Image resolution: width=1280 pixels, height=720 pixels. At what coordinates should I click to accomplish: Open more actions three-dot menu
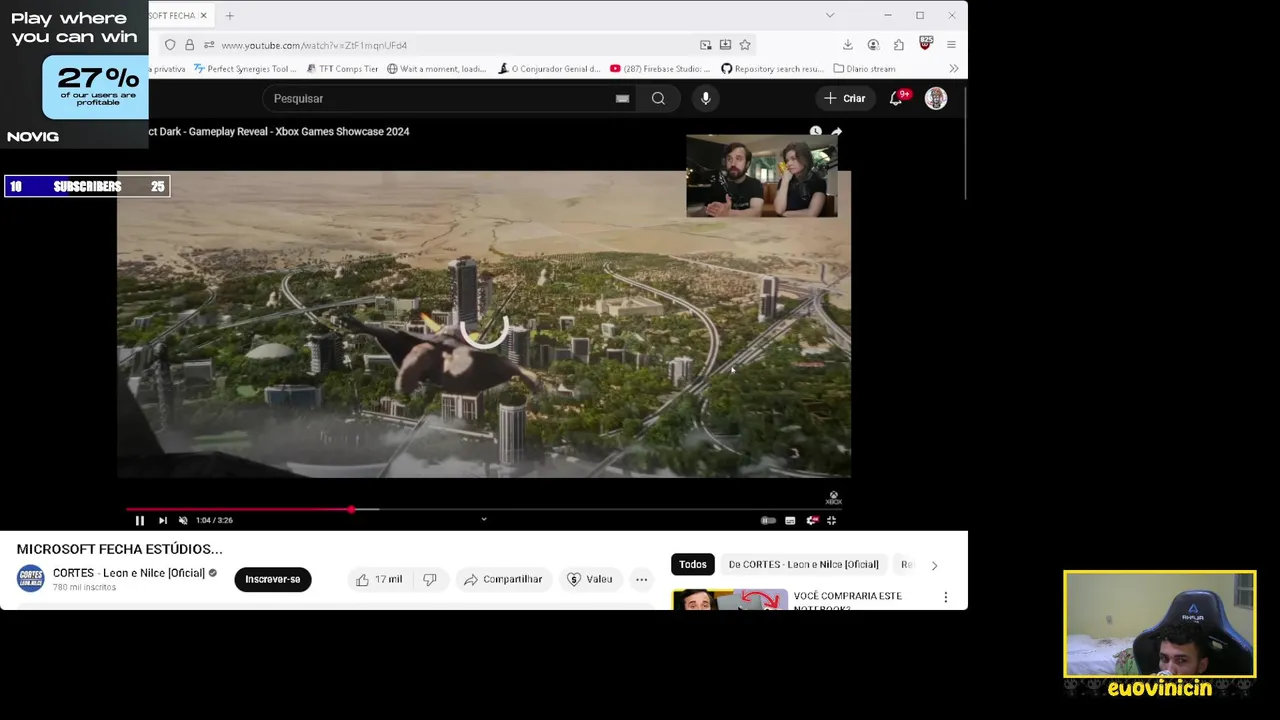pyautogui.click(x=642, y=579)
